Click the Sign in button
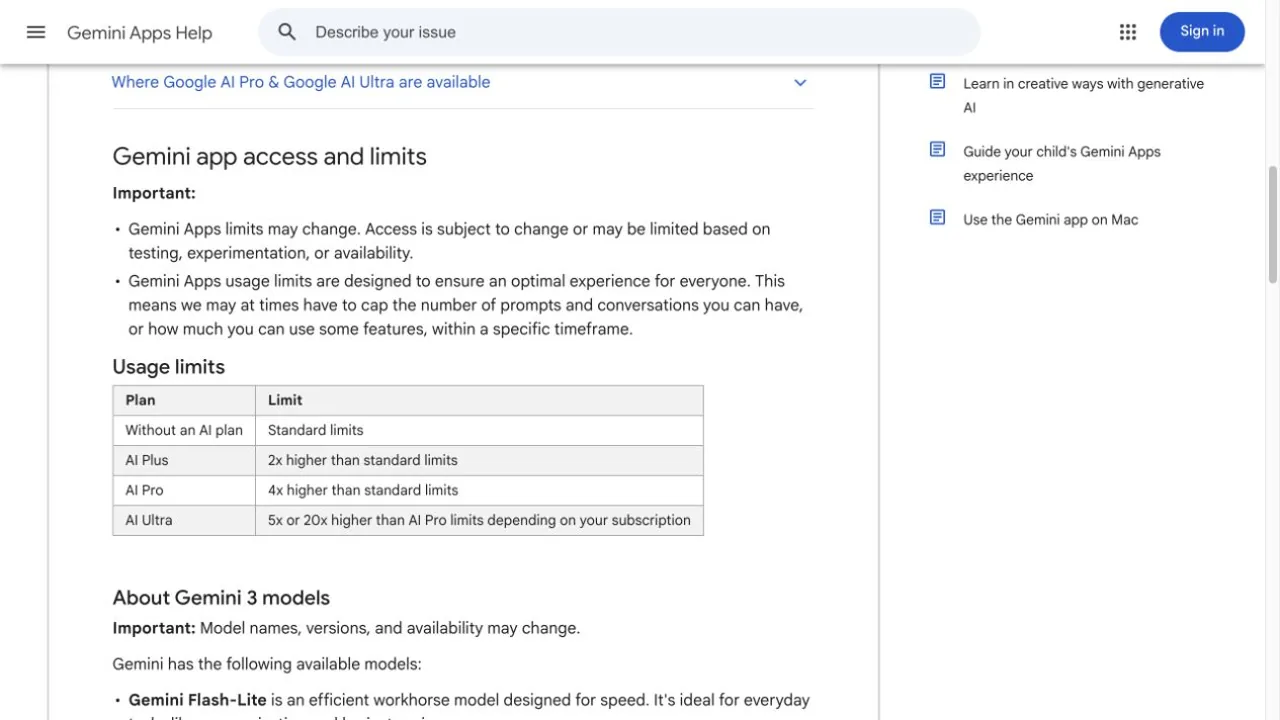 tap(1202, 32)
